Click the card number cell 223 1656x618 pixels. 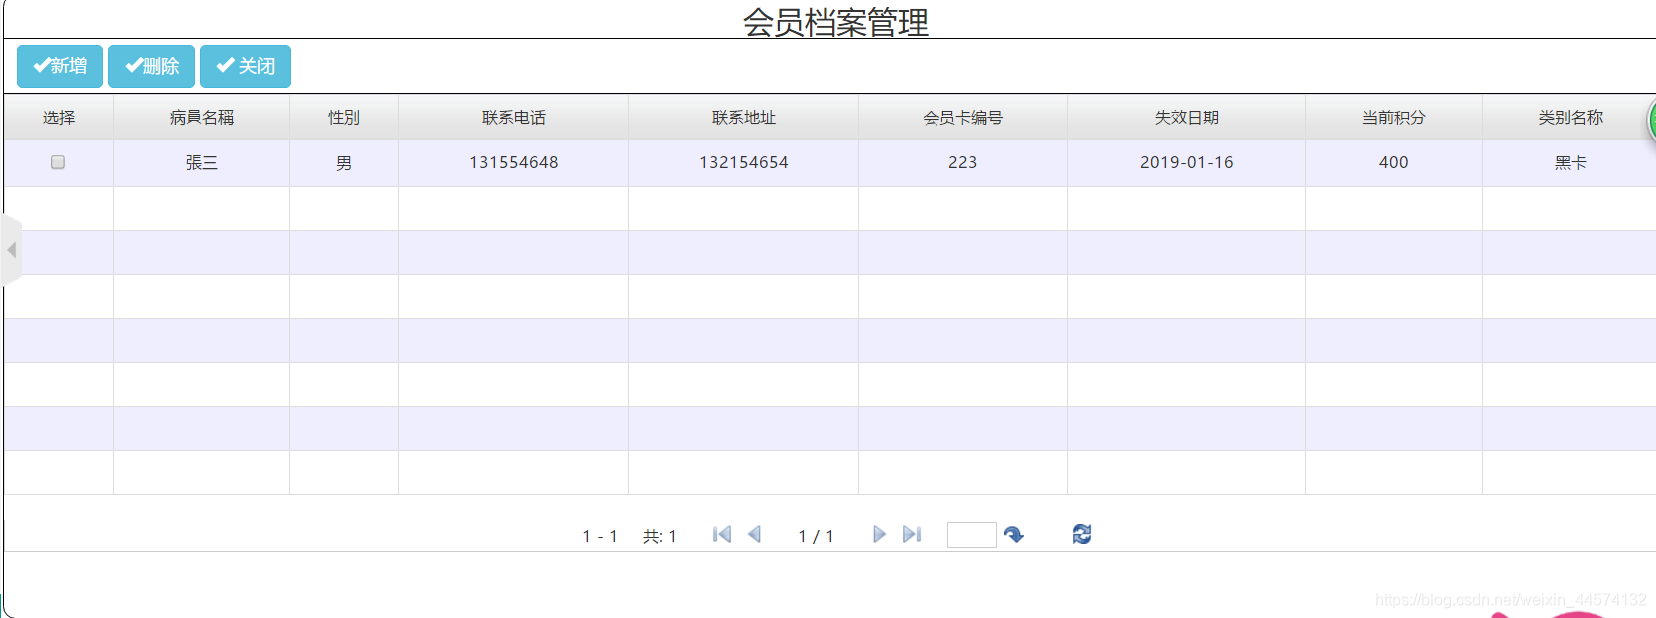pyautogui.click(x=963, y=163)
